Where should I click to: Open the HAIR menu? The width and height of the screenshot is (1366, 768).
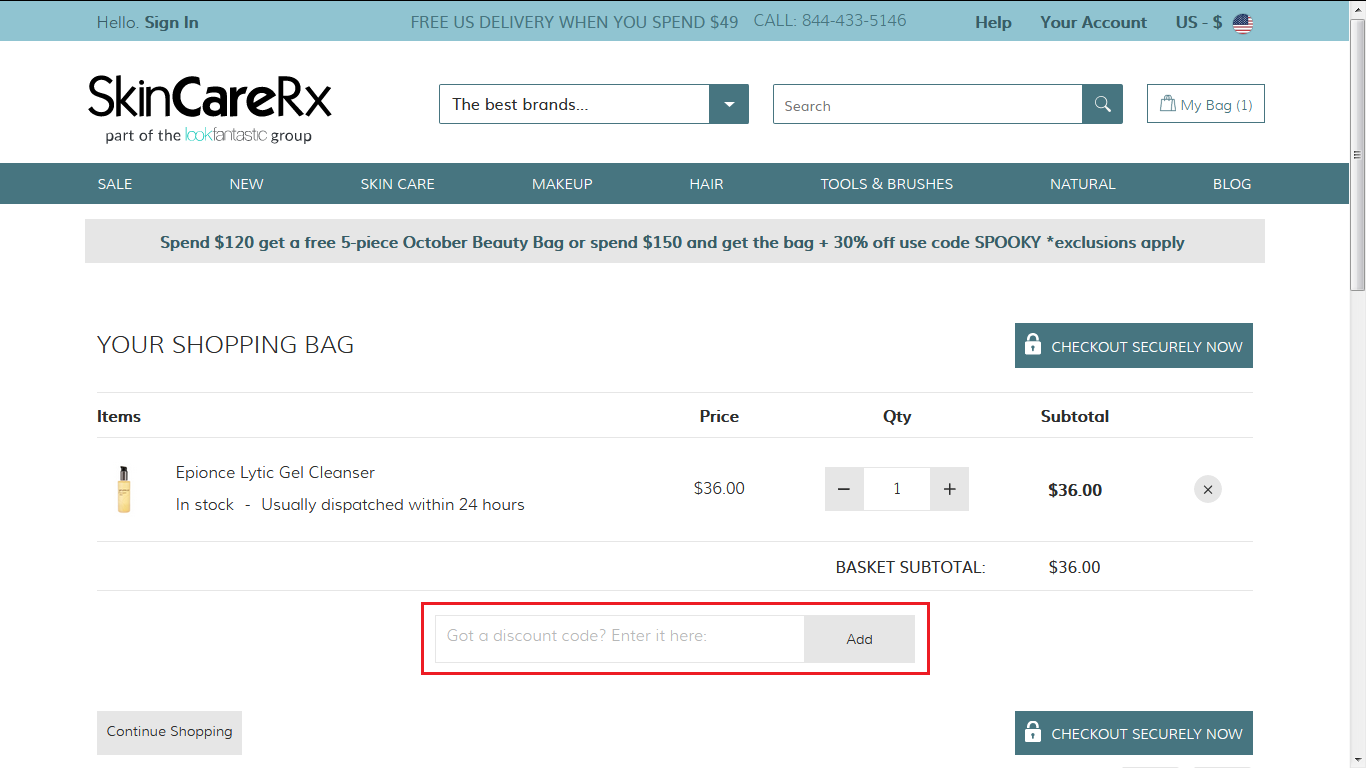tap(706, 184)
